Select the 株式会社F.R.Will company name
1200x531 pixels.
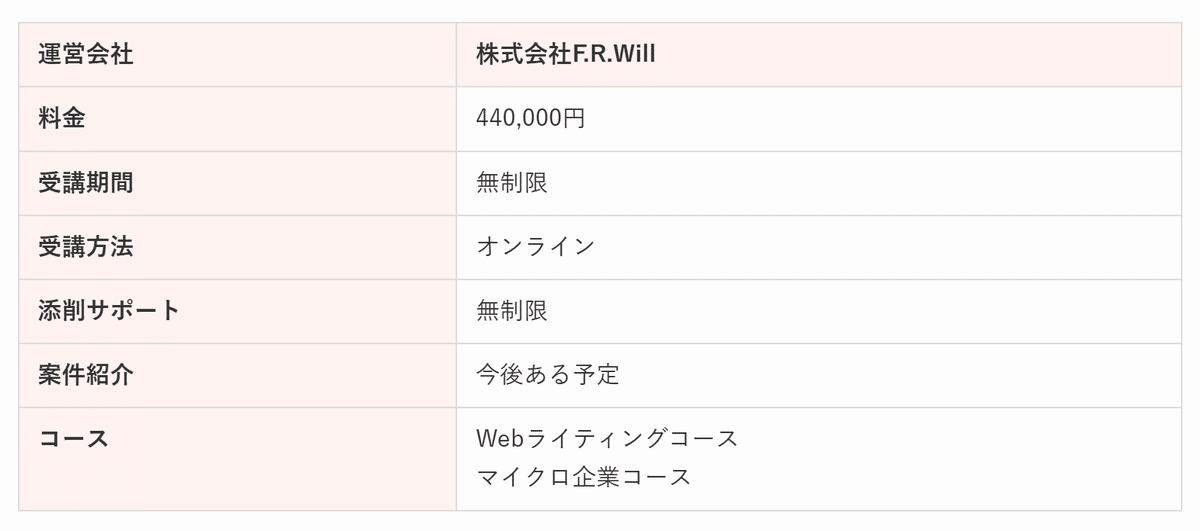point(566,54)
